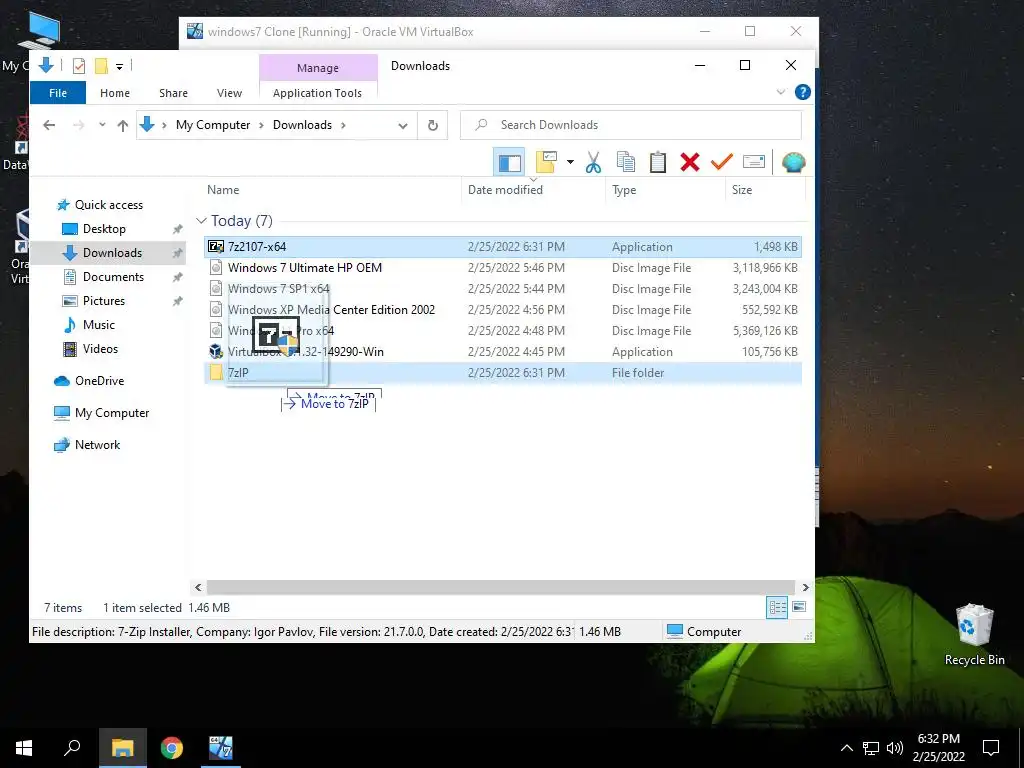Select Pictures in the navigation pane
The height and width of the screenshot is (768, 1024).
pos(103,301)
